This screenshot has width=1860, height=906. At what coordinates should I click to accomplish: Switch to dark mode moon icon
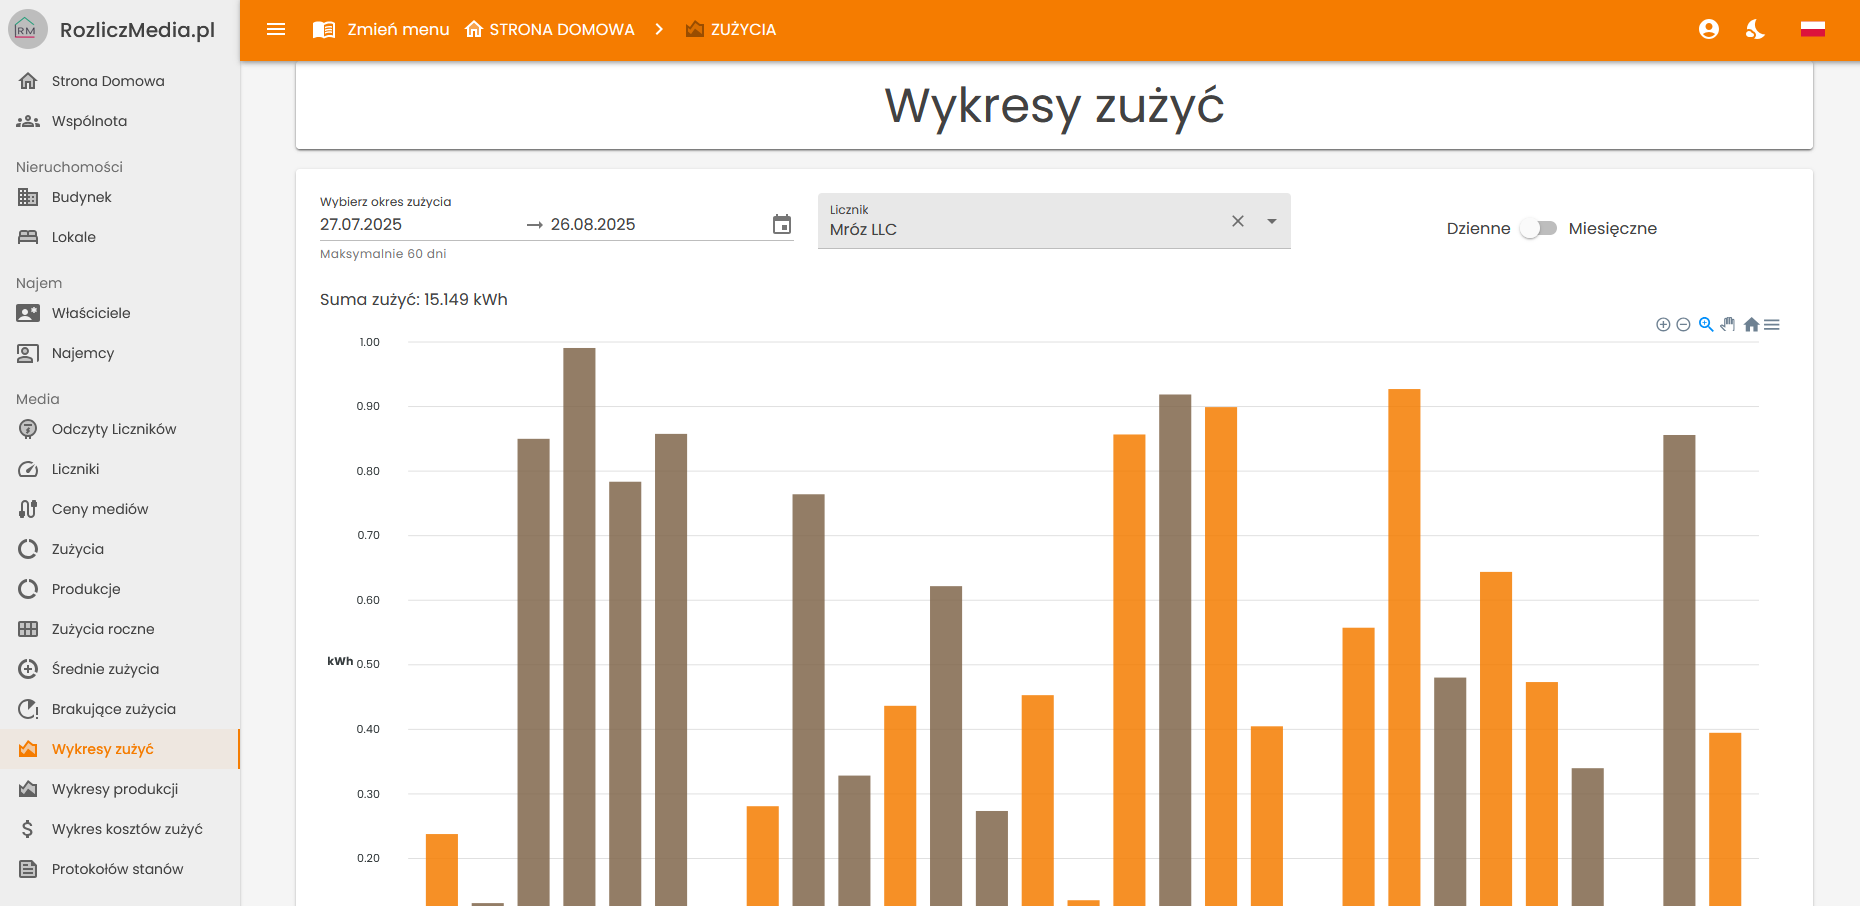1755,30
